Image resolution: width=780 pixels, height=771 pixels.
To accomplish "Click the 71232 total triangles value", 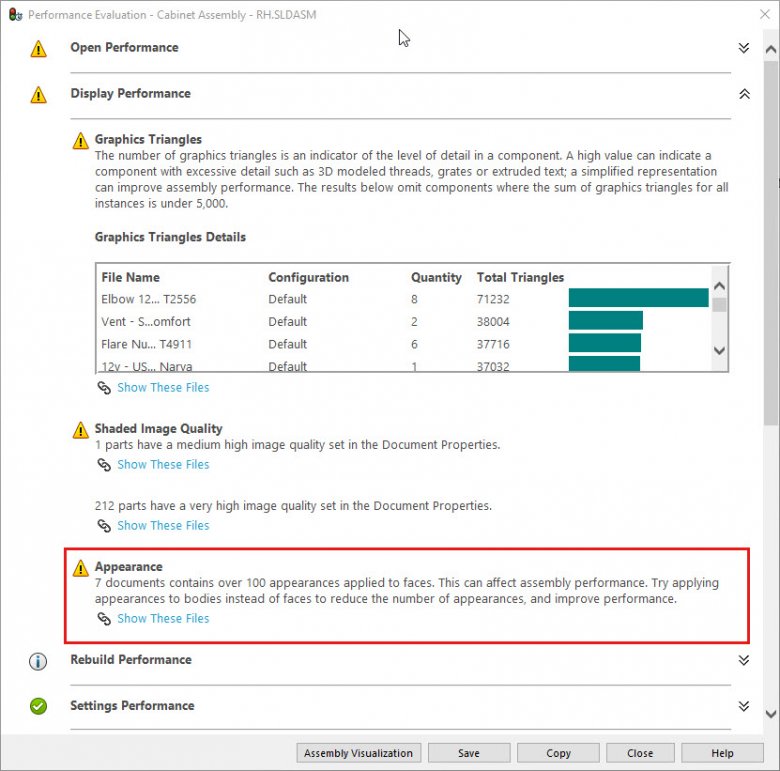I will [493, 299].
